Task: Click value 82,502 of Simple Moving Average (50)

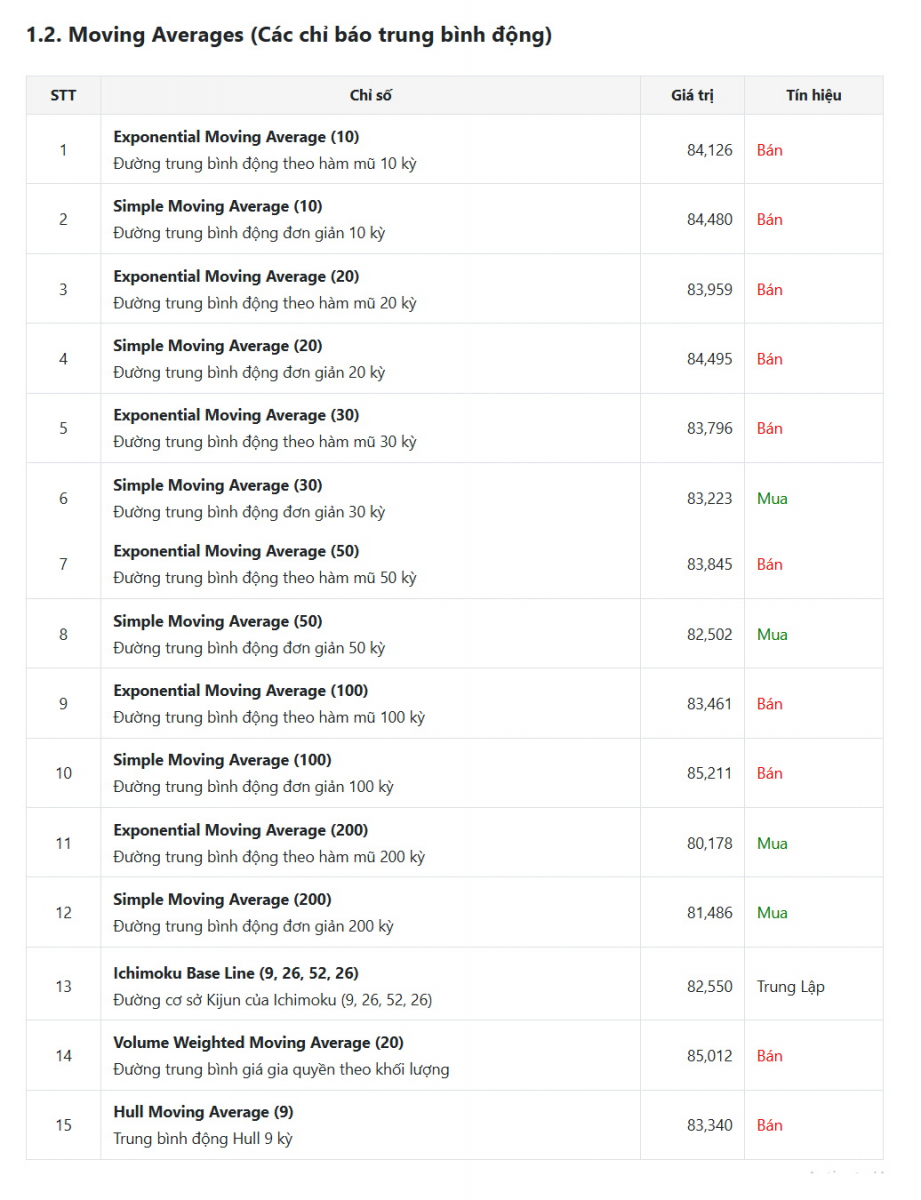Action: pyautogui.click(x=709, y=634)
